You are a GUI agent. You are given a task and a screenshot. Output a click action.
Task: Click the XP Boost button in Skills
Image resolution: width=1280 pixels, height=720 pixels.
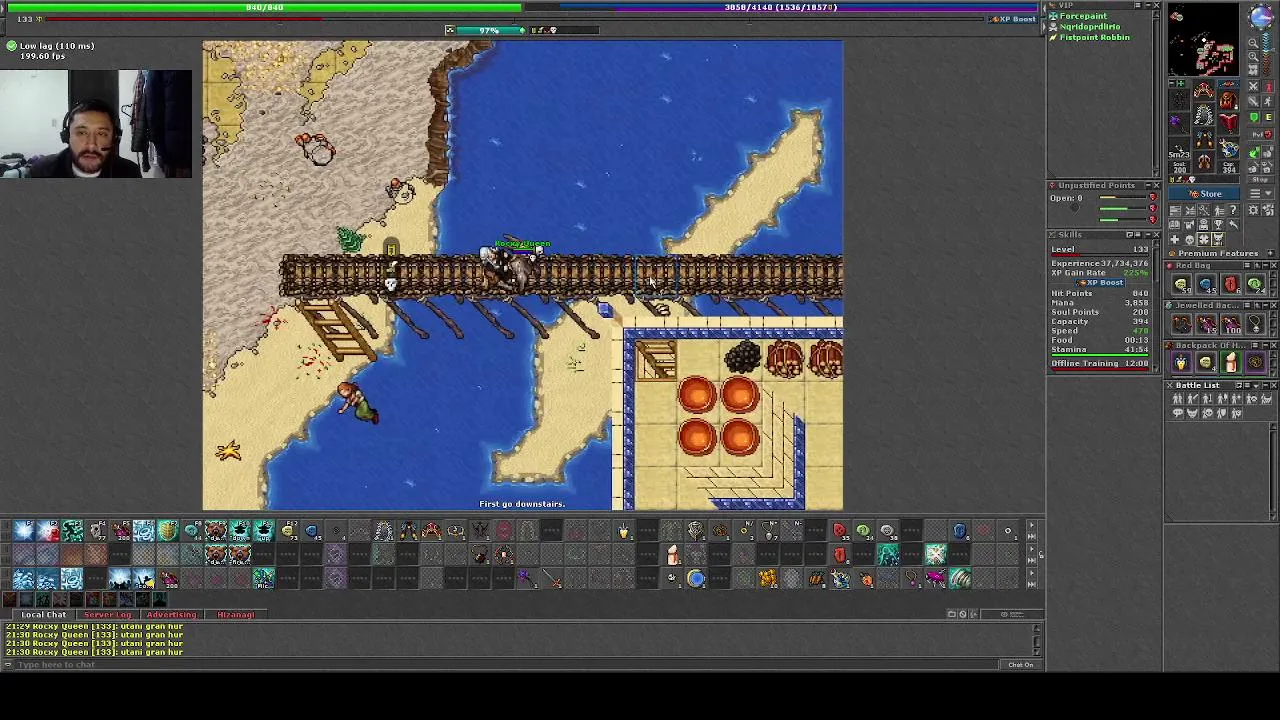point(1101,283)
